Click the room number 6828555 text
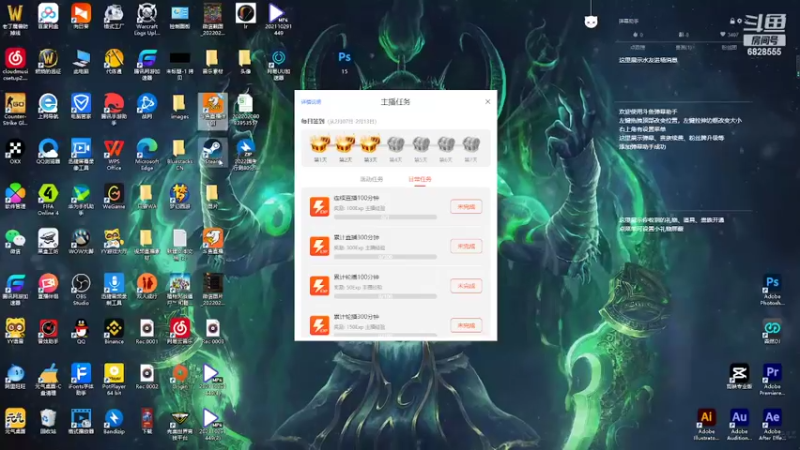The width and height of the screenshot is (800, 450). (x=764, y=52)
